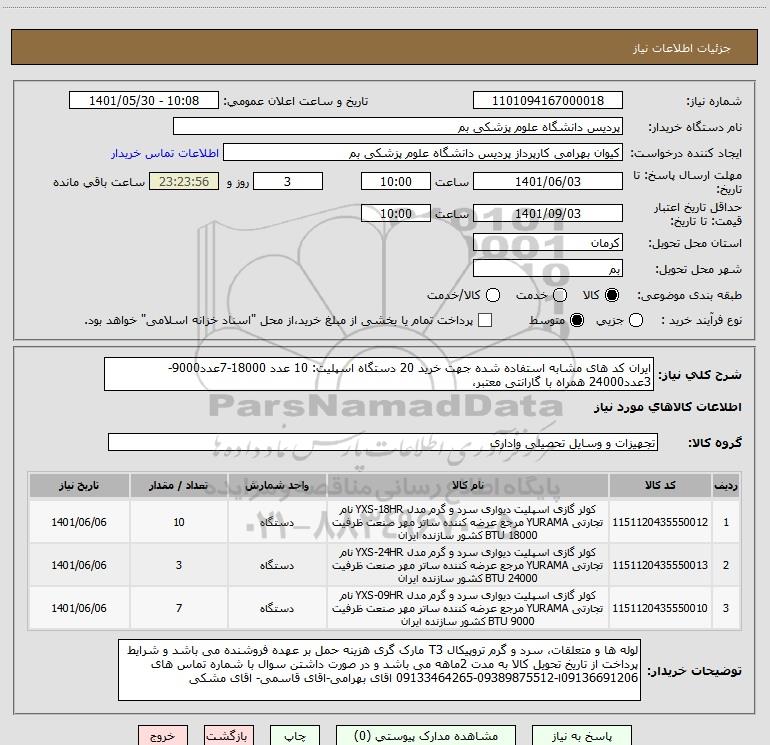770x745 pixels.
Task: Click the چاپ print button
Action: [x=295, y=736]
